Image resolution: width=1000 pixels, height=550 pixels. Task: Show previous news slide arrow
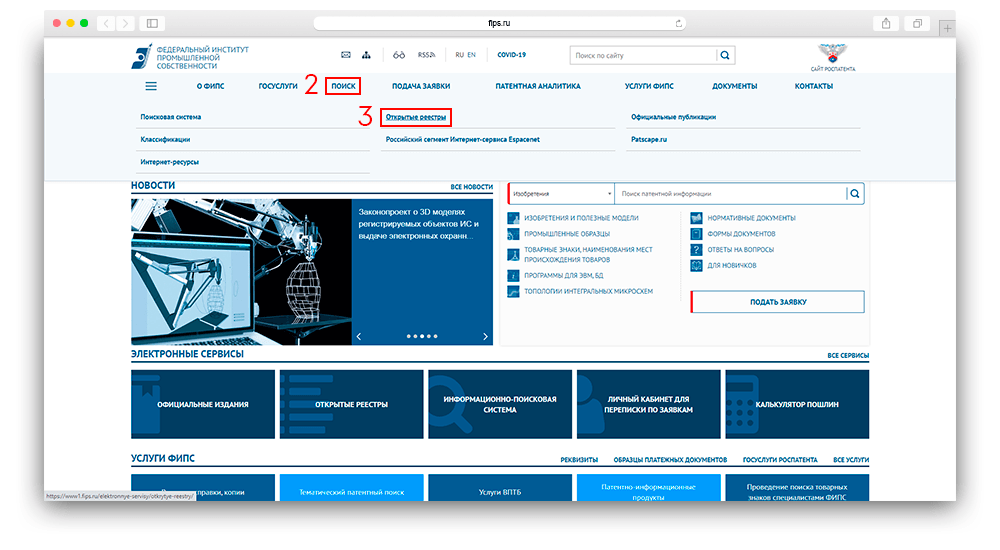[x=359, y=336]
